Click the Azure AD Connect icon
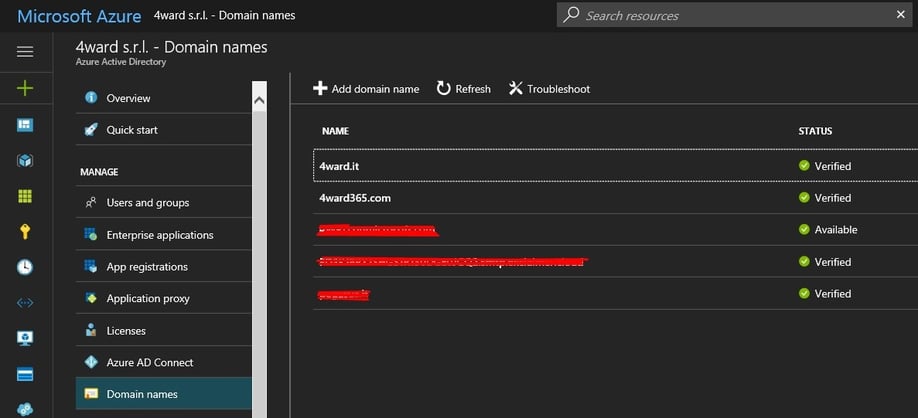This screenshot has height=418, width=918. (91, 362)
